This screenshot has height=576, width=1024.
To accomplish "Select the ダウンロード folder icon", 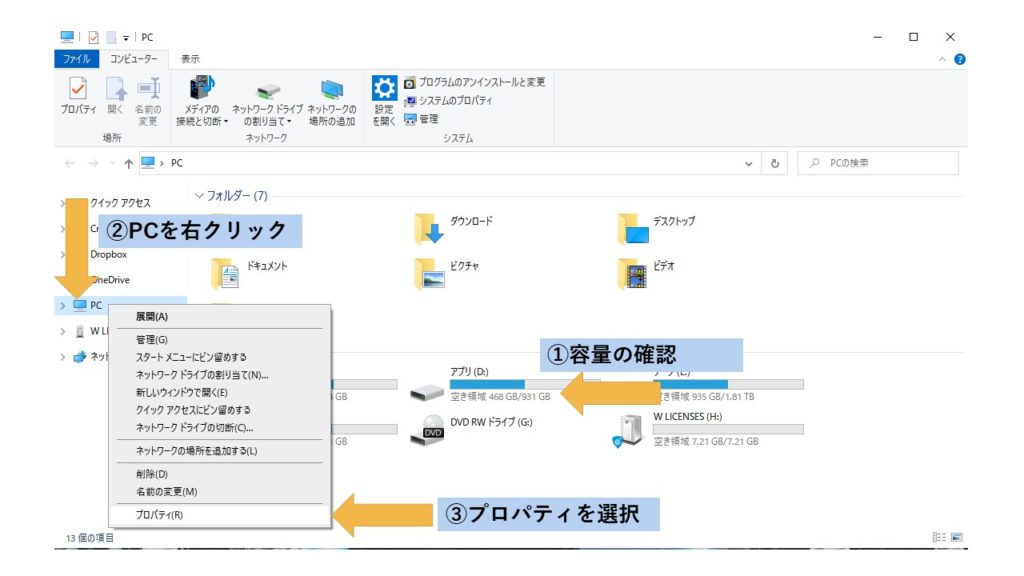I will pos(429,229).
